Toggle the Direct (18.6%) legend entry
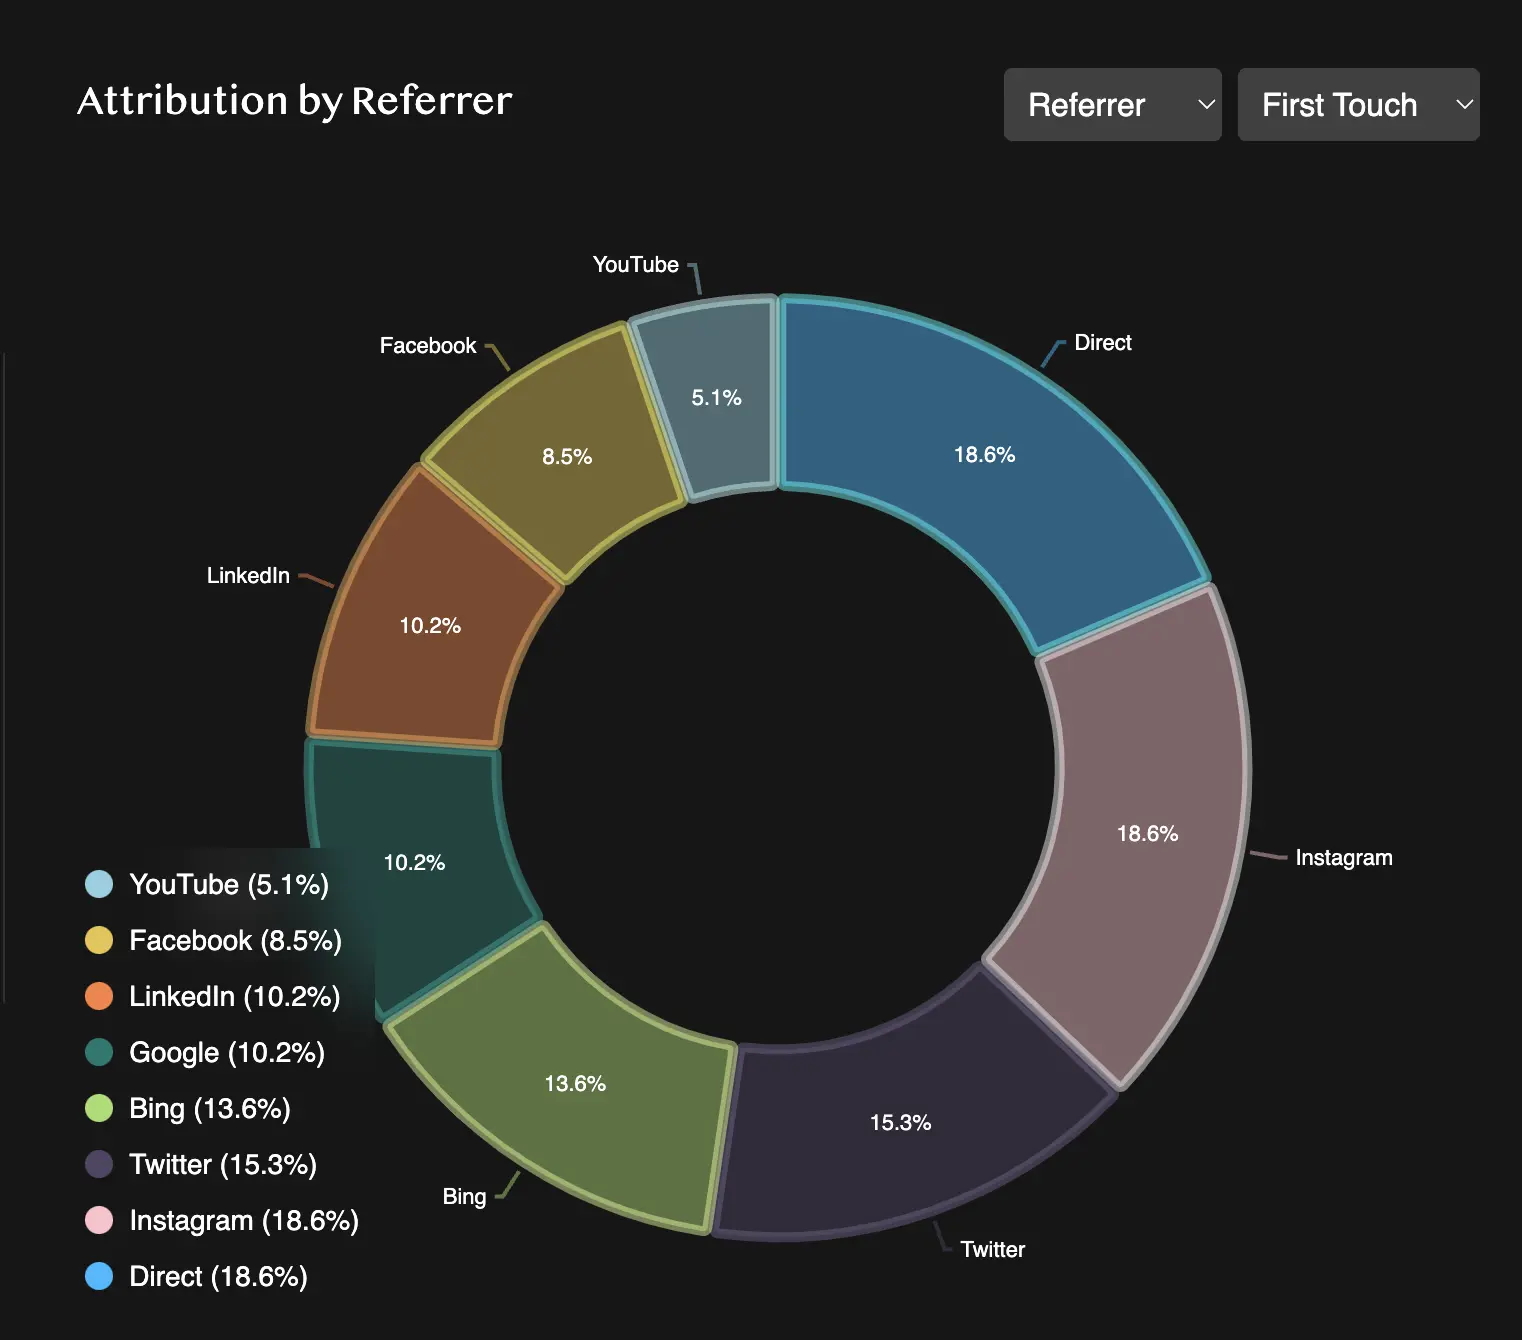The width and height of the screenshot is (1522, 1340). point(197,1276)
